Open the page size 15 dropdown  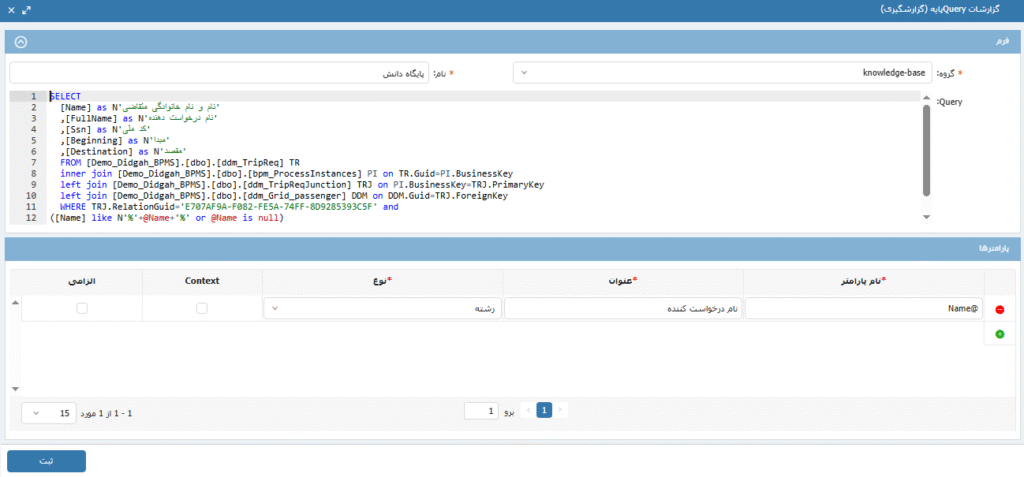click(x=50, y=412)
